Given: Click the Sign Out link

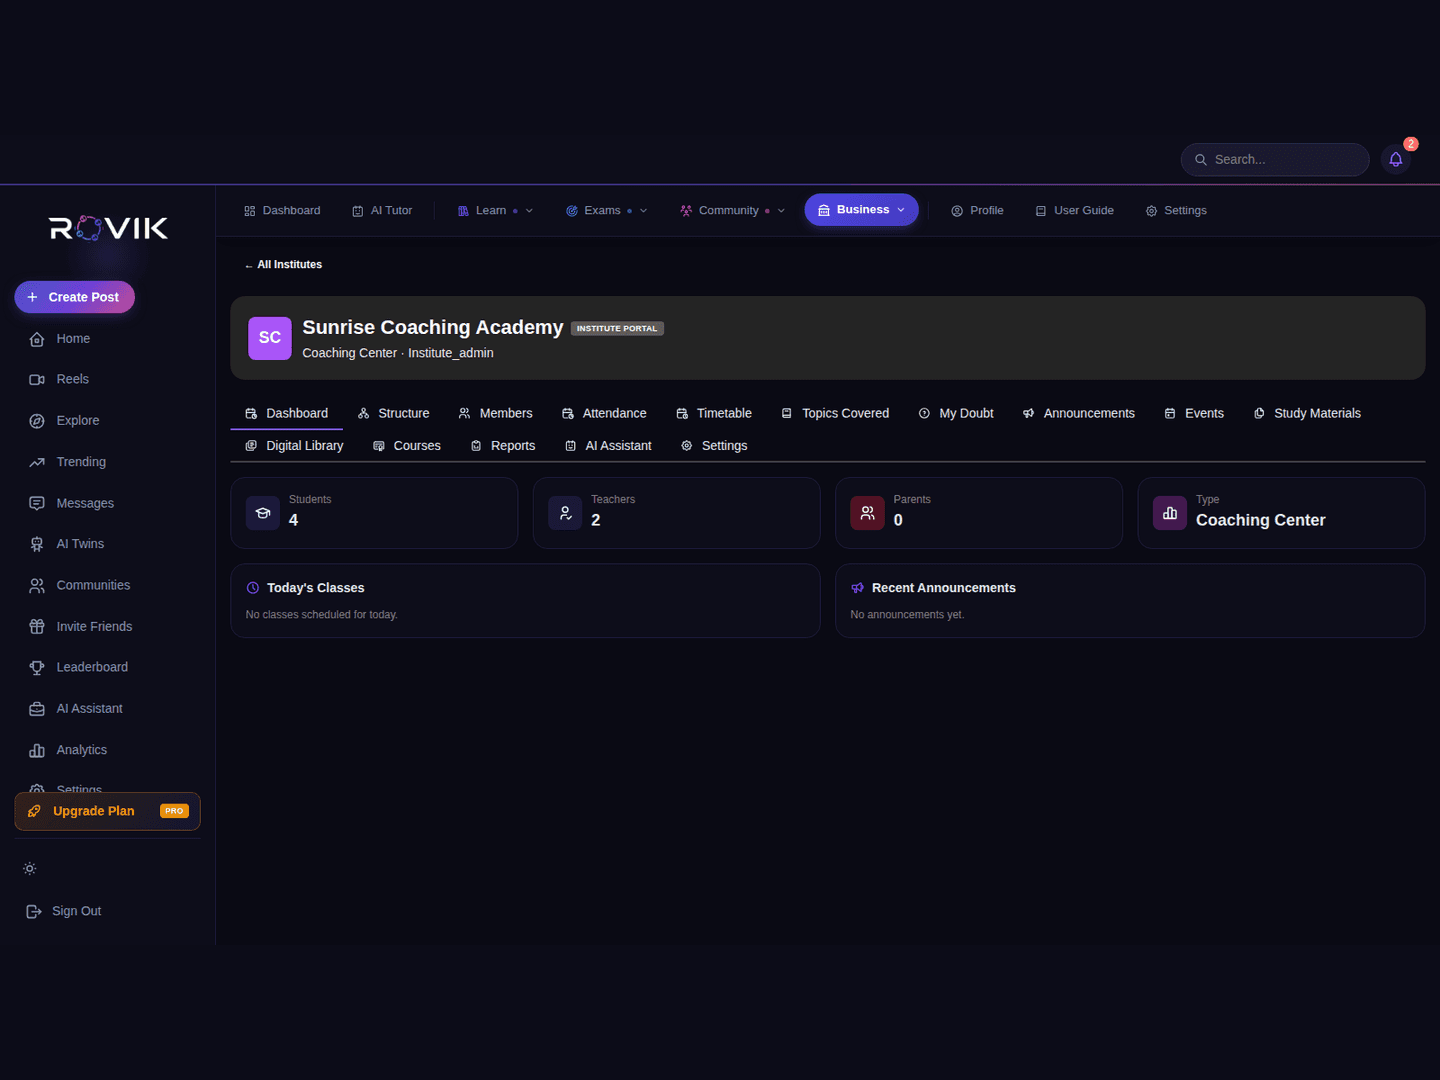Looking at the screenshot, I should 64,911.
